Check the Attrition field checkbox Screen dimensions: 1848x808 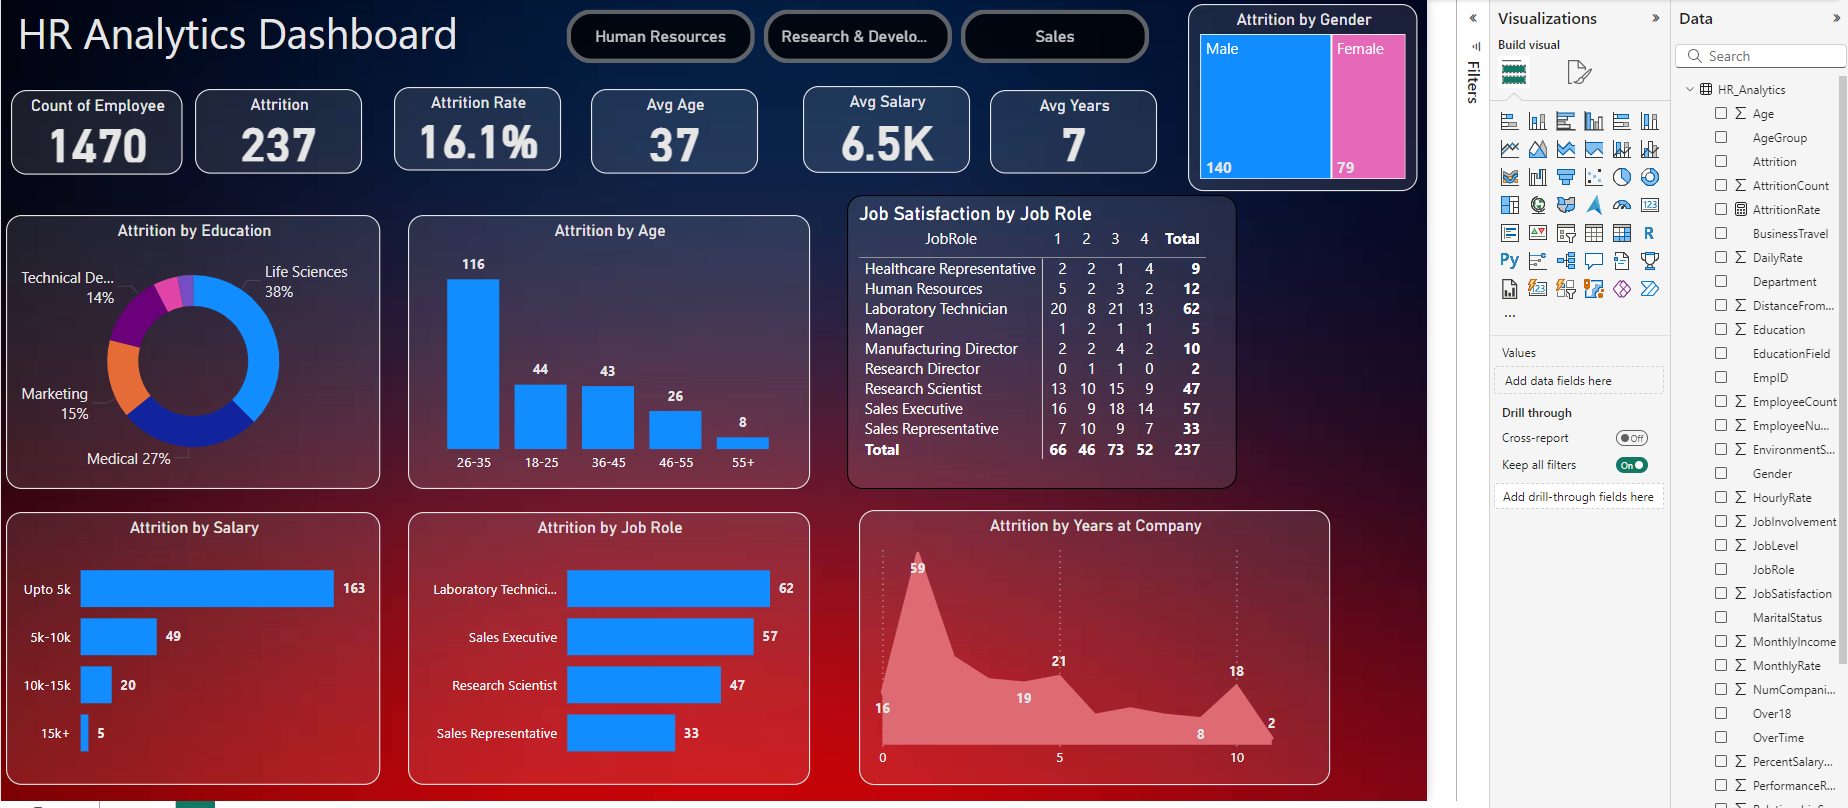tap(1721, 161)
